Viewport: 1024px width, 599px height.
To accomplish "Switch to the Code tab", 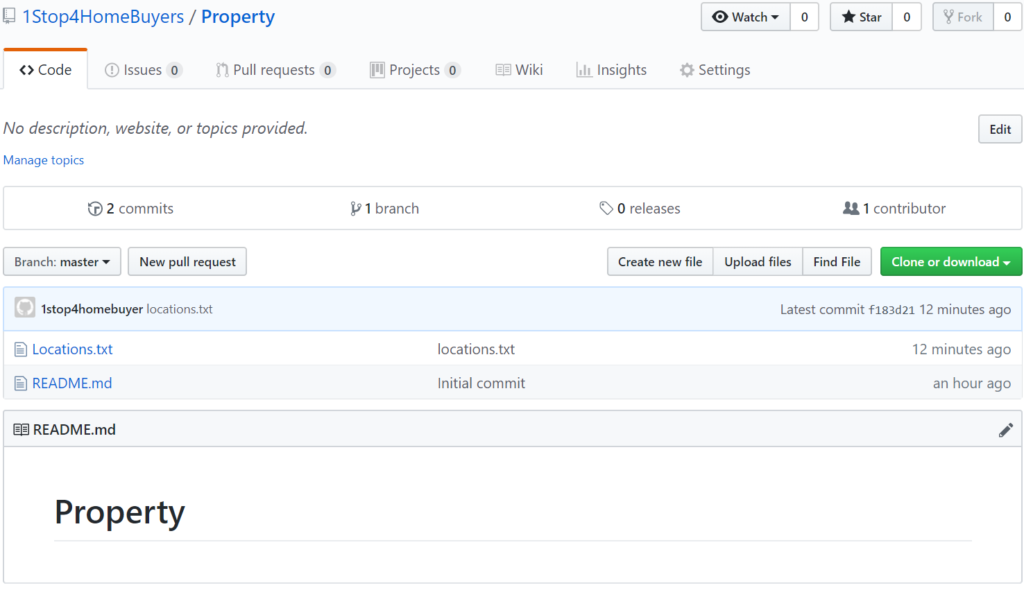I will coord(45,70).
